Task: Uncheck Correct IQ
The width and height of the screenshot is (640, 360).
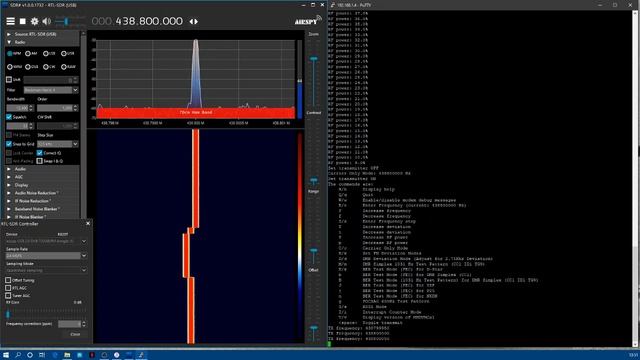Action: point(40,153)
